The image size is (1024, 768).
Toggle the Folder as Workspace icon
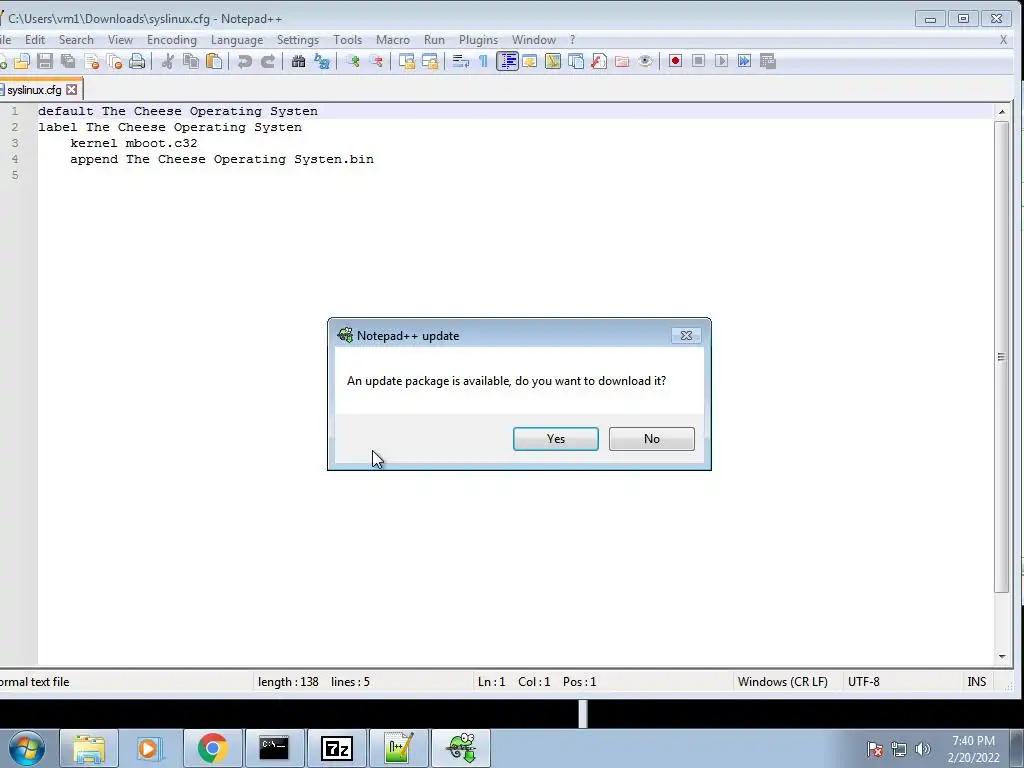point(622,61)
